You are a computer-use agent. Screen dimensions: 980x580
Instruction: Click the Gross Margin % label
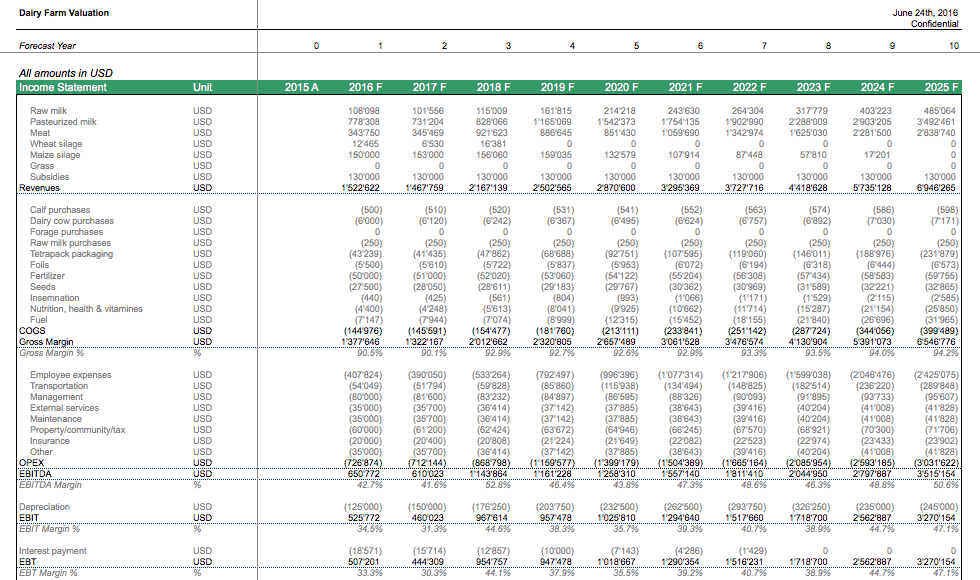pos(51,353)
